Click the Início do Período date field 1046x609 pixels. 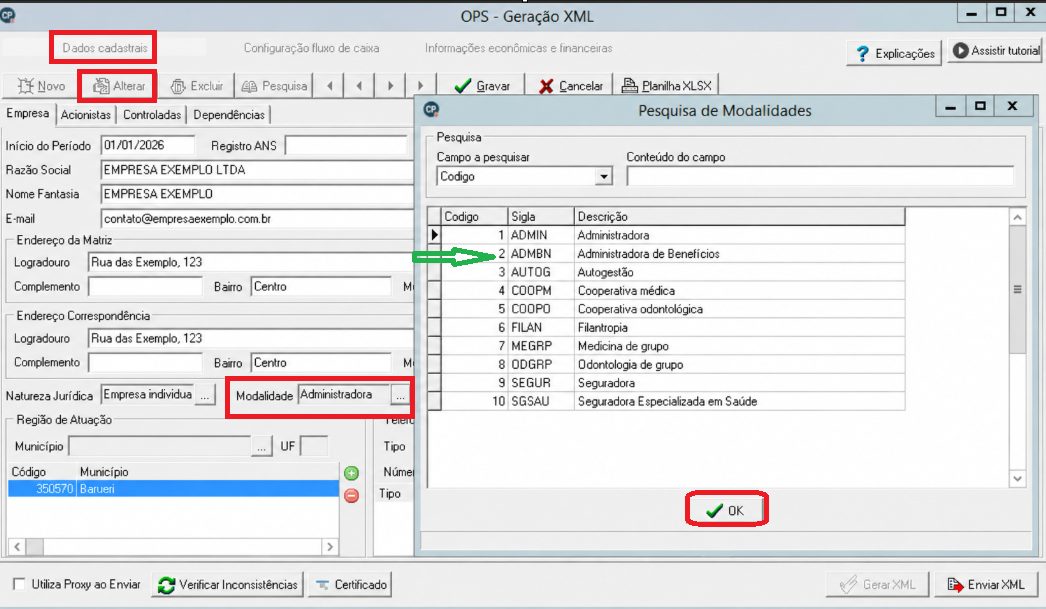(147, 145)
